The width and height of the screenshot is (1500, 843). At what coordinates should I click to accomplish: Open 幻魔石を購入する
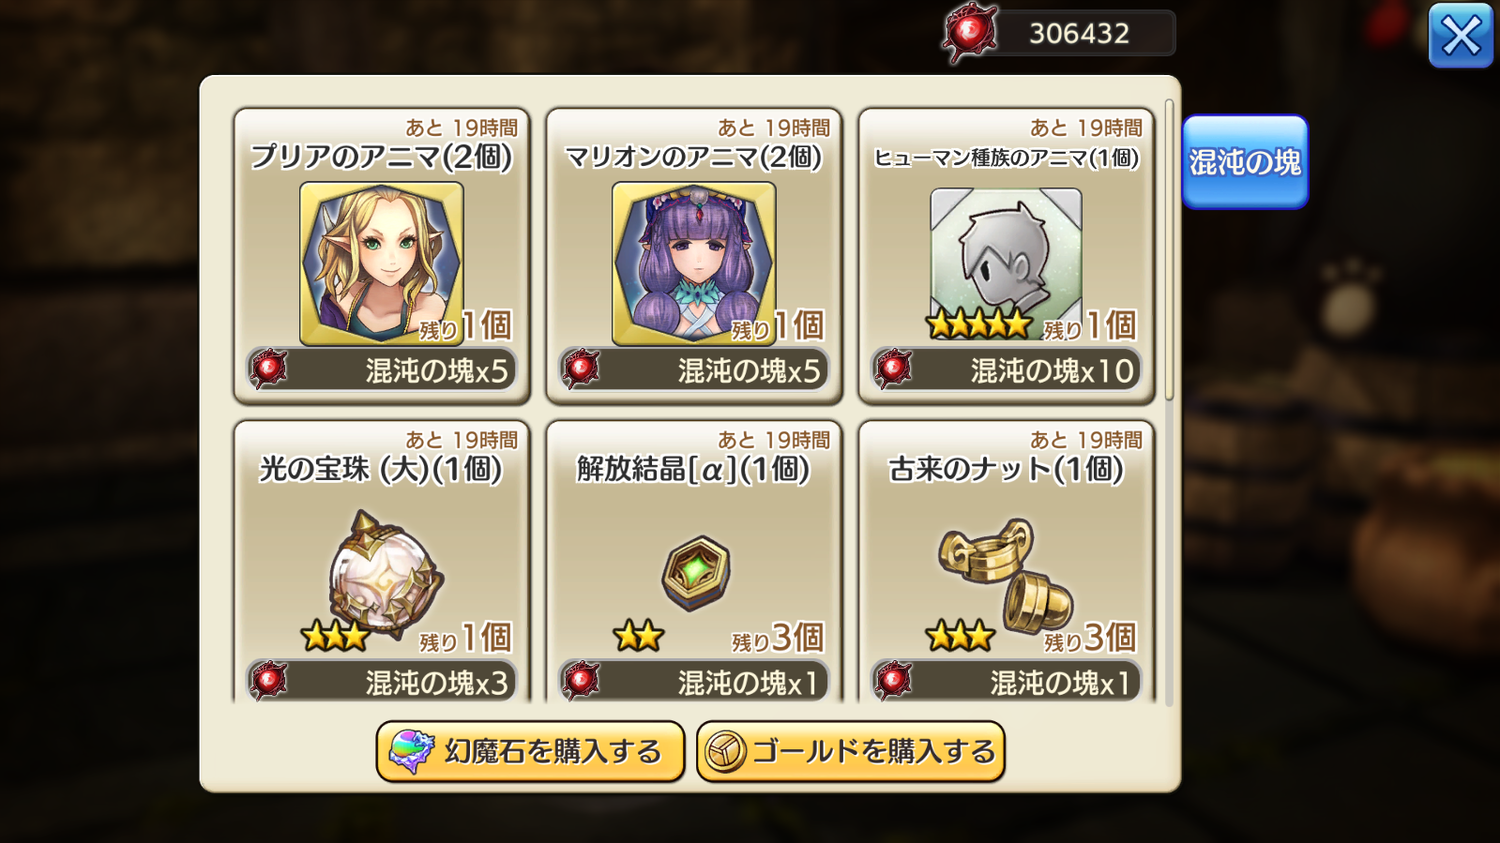[530, 751]
